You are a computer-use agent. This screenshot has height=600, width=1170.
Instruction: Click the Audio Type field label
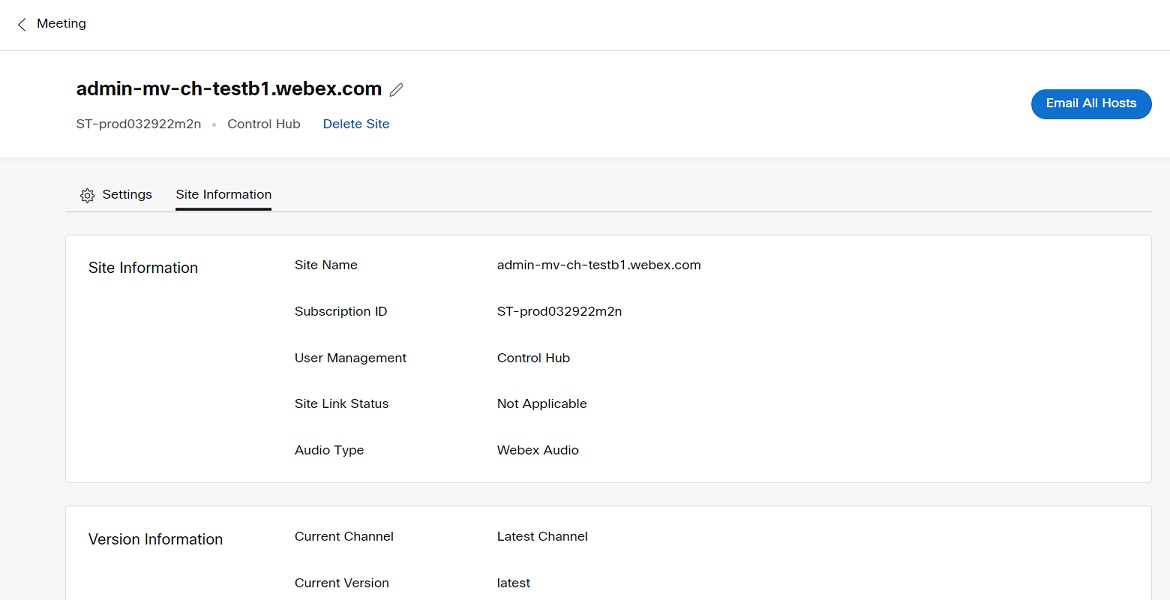329,451
